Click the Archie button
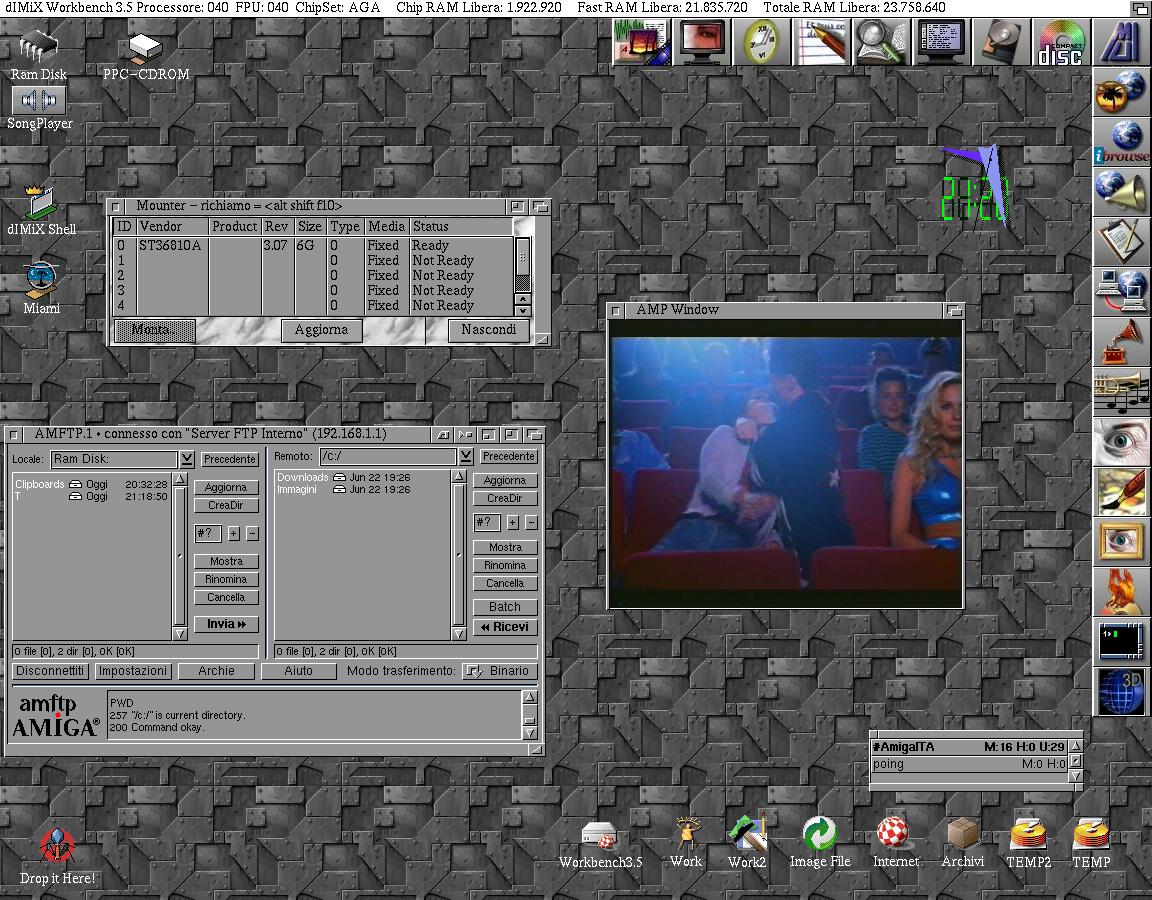 tap(216, 671)
